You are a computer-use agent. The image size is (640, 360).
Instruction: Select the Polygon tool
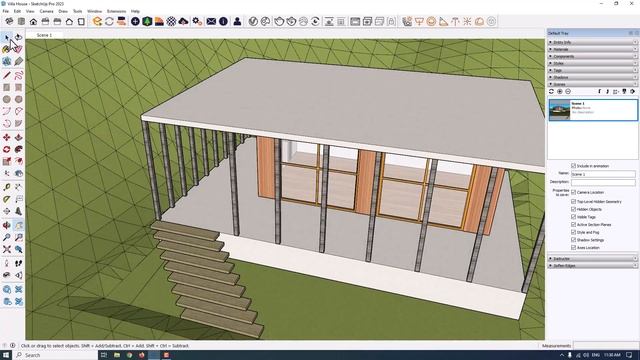[18, 99]
